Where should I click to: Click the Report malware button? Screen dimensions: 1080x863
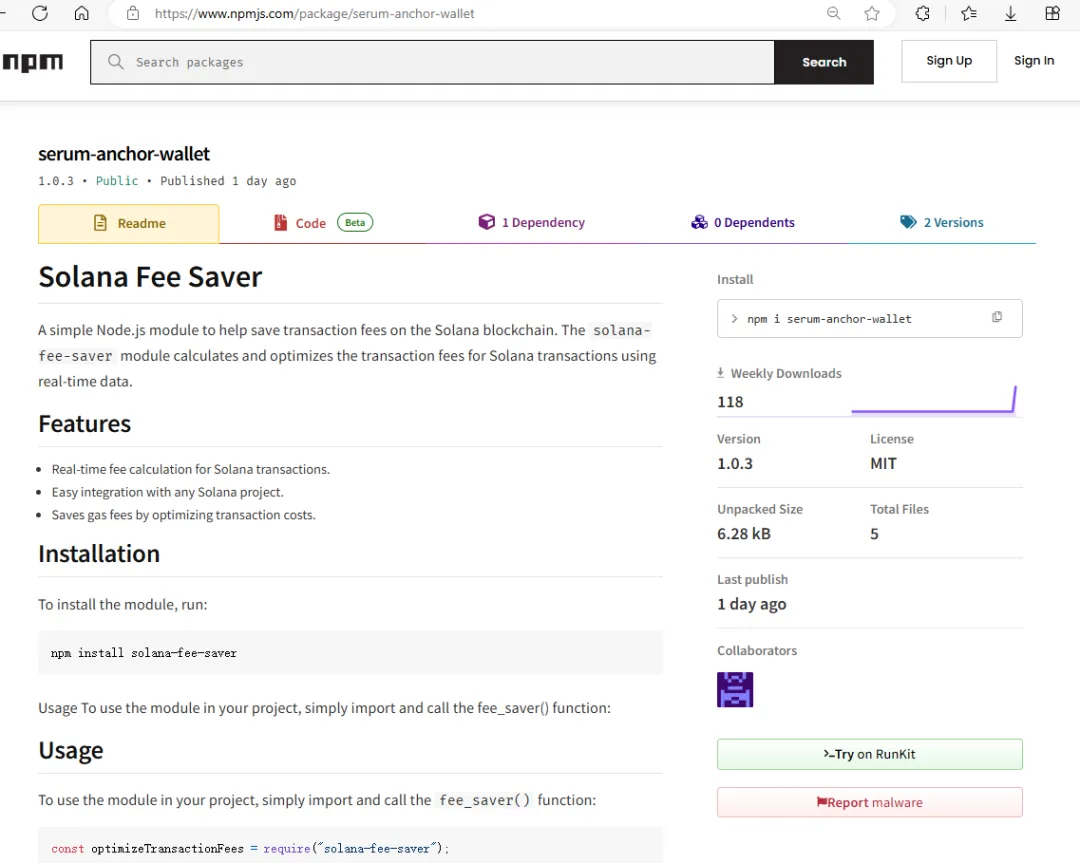[869, 802]
